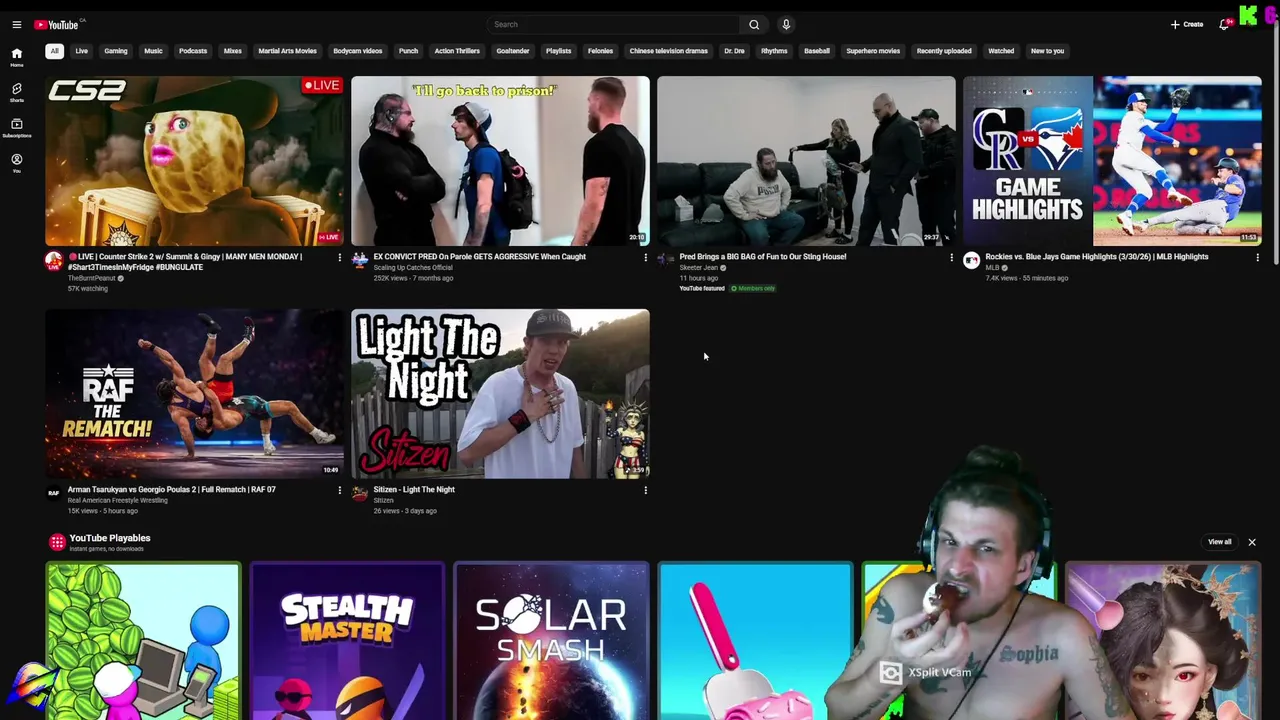Click the Members only badge
The height and width of the screenshot is (720, 1280).
(753, 288)
